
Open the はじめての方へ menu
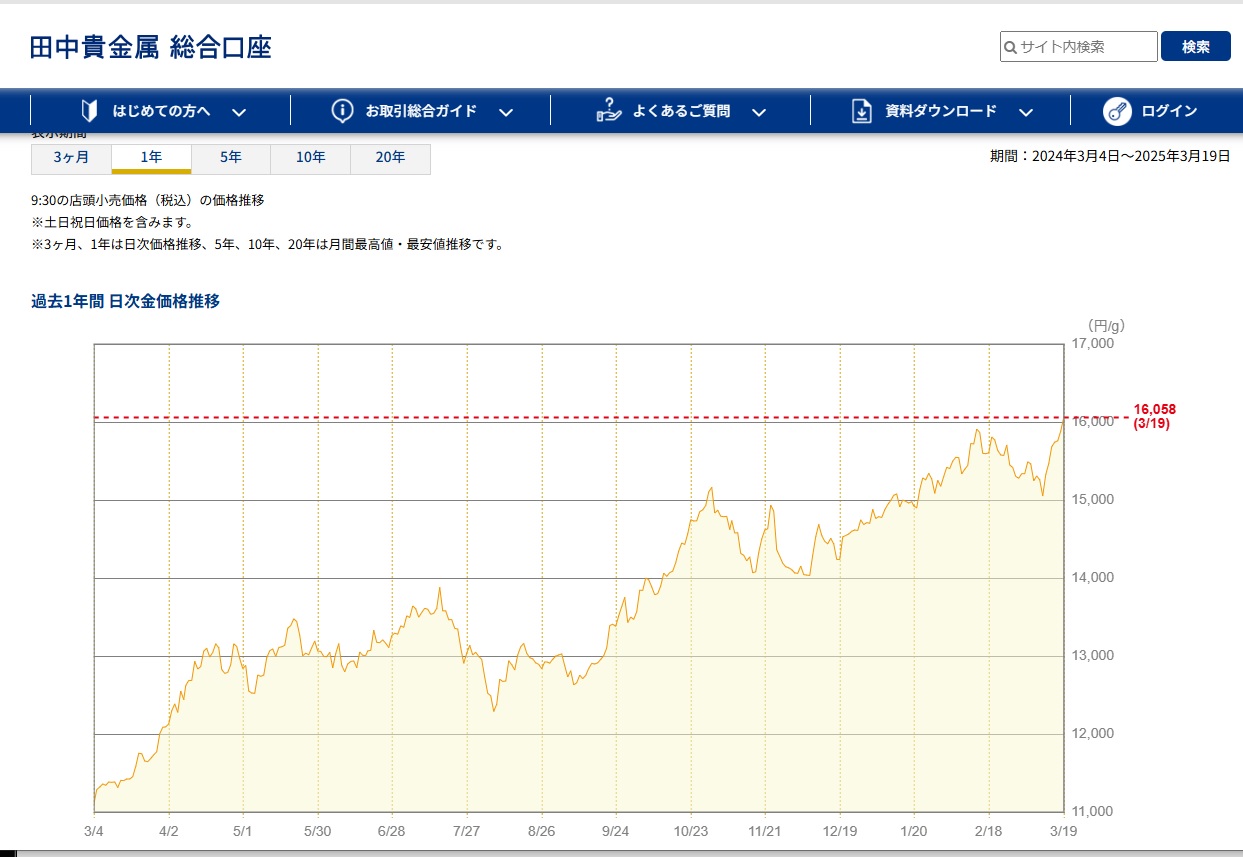tap(161, 111)
